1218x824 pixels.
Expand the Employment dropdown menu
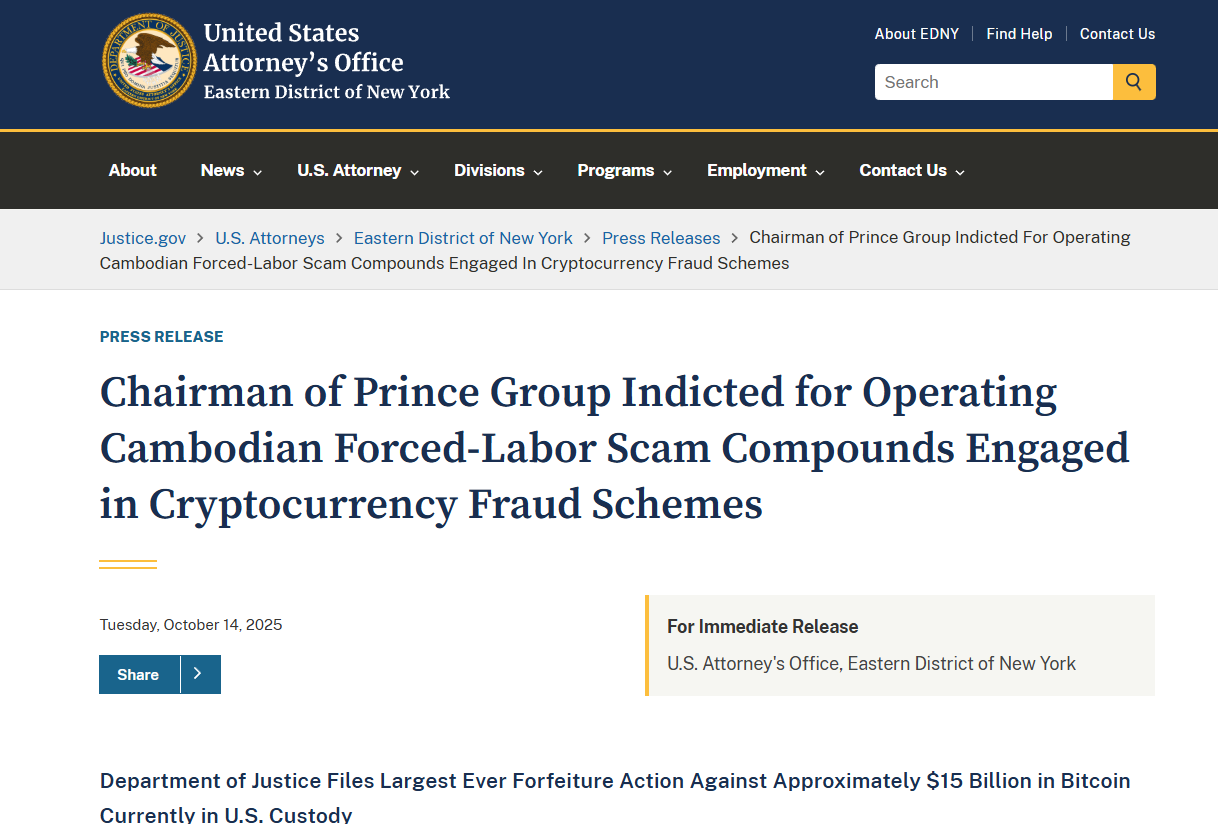click(x=765, y=171)
